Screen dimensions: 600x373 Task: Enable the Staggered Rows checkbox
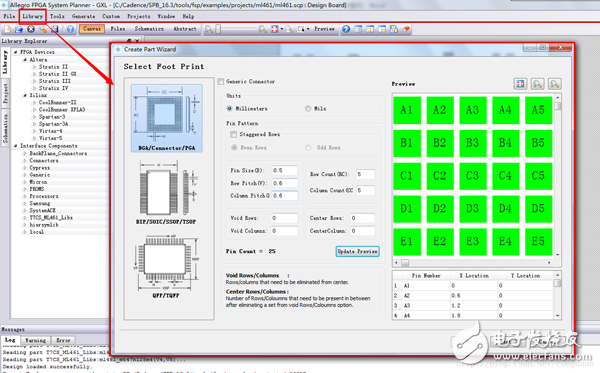click(233, 134)
